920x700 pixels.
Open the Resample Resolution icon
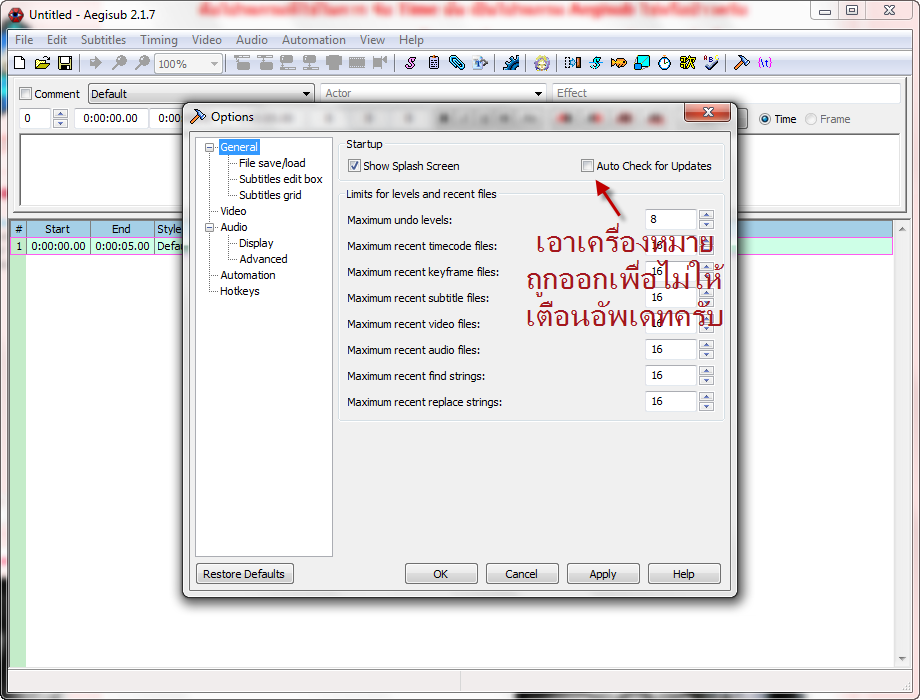(x=642, y=63)
